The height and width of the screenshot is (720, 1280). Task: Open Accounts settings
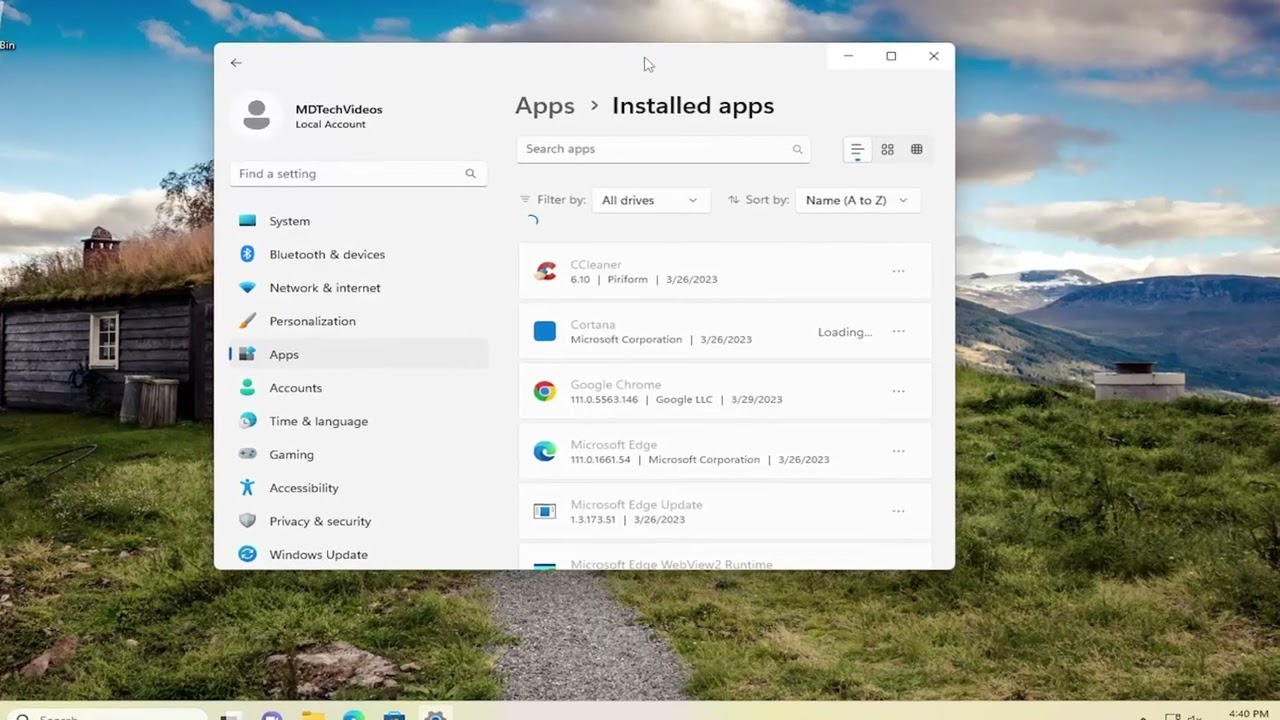pyautogui.click(x=359, y=388)
